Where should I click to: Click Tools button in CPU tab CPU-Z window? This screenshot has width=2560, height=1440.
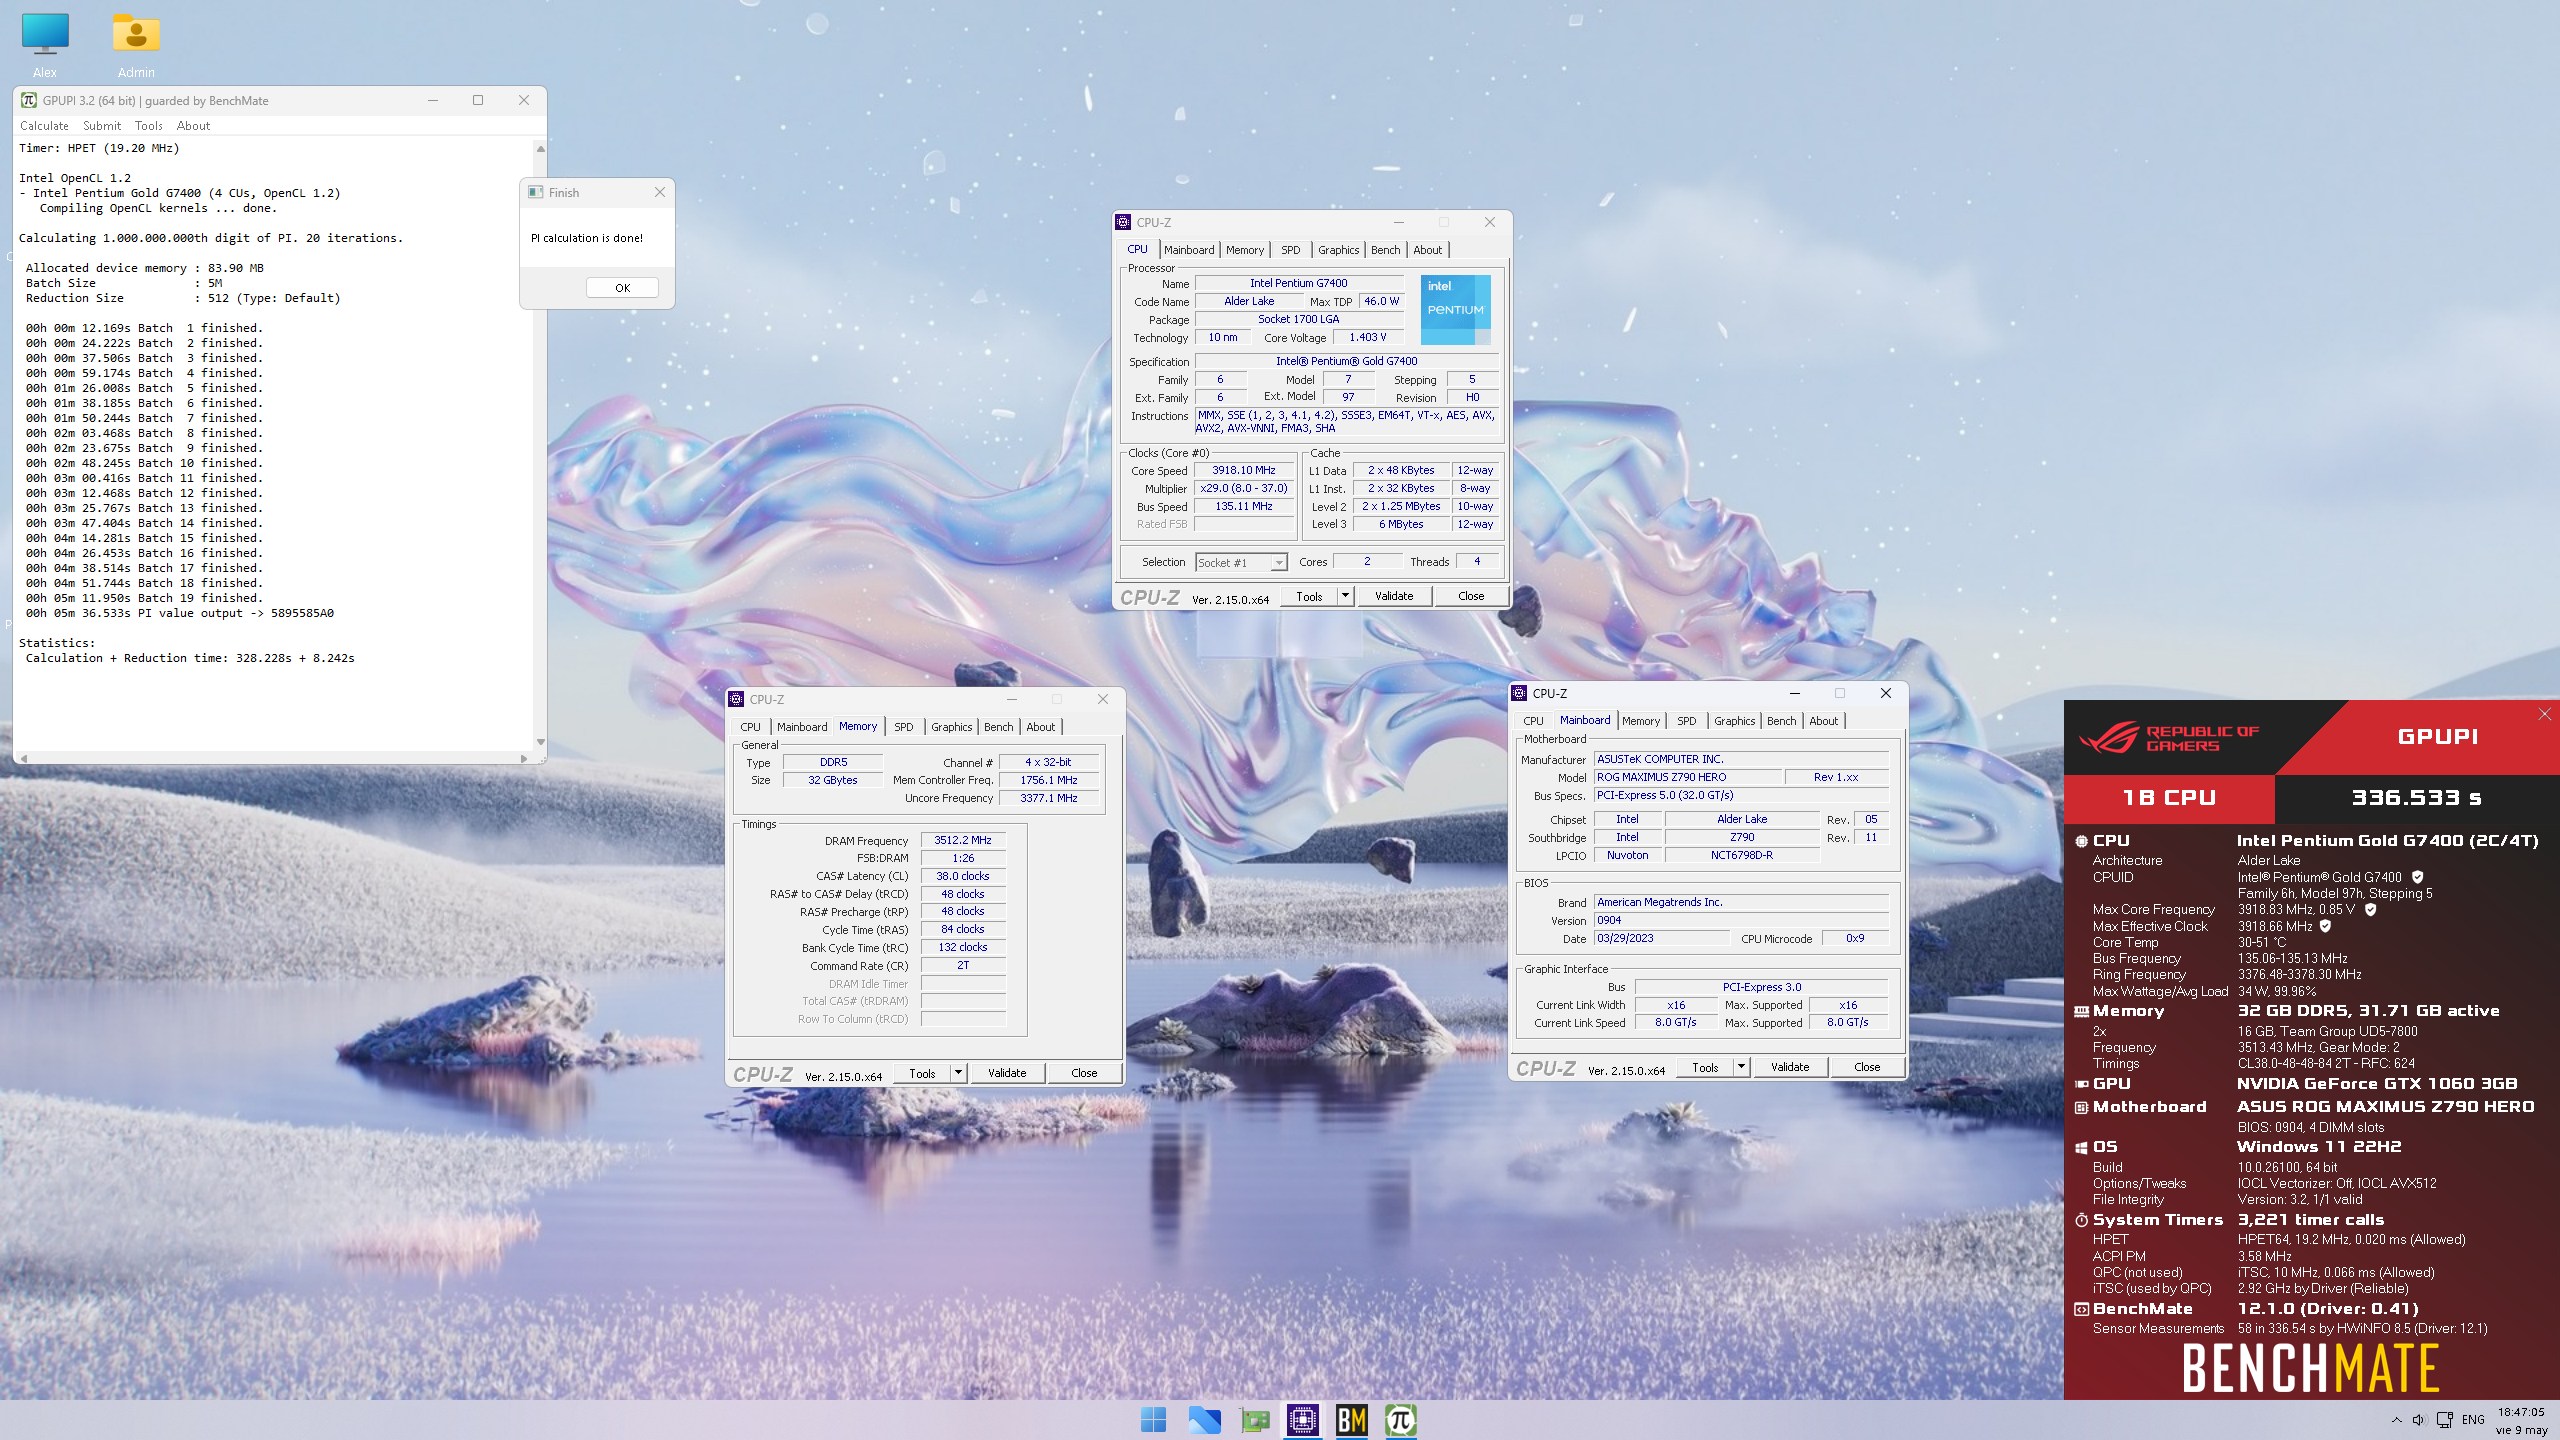(1309, 597)
